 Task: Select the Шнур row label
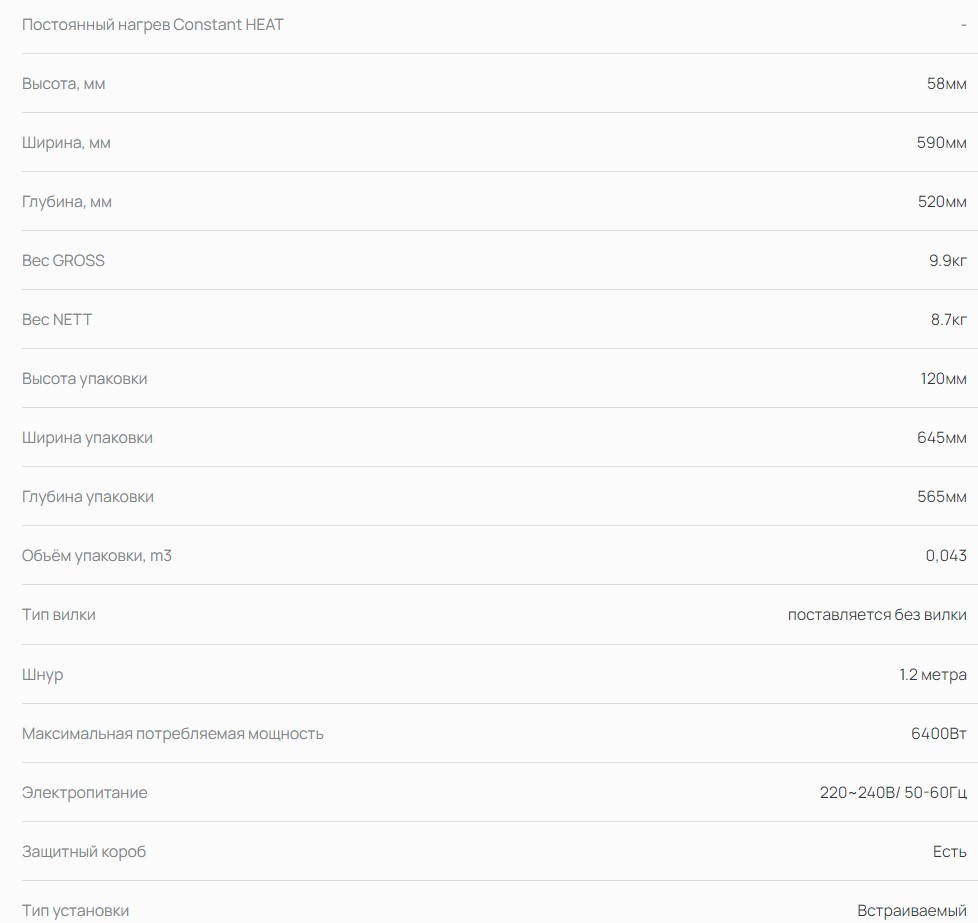[x=42, y=675]
